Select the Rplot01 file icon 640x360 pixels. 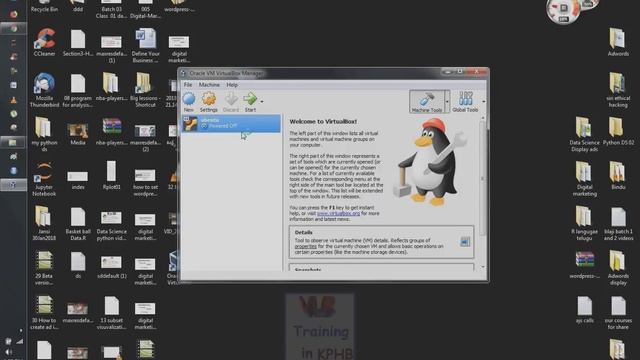coord(111,176)
